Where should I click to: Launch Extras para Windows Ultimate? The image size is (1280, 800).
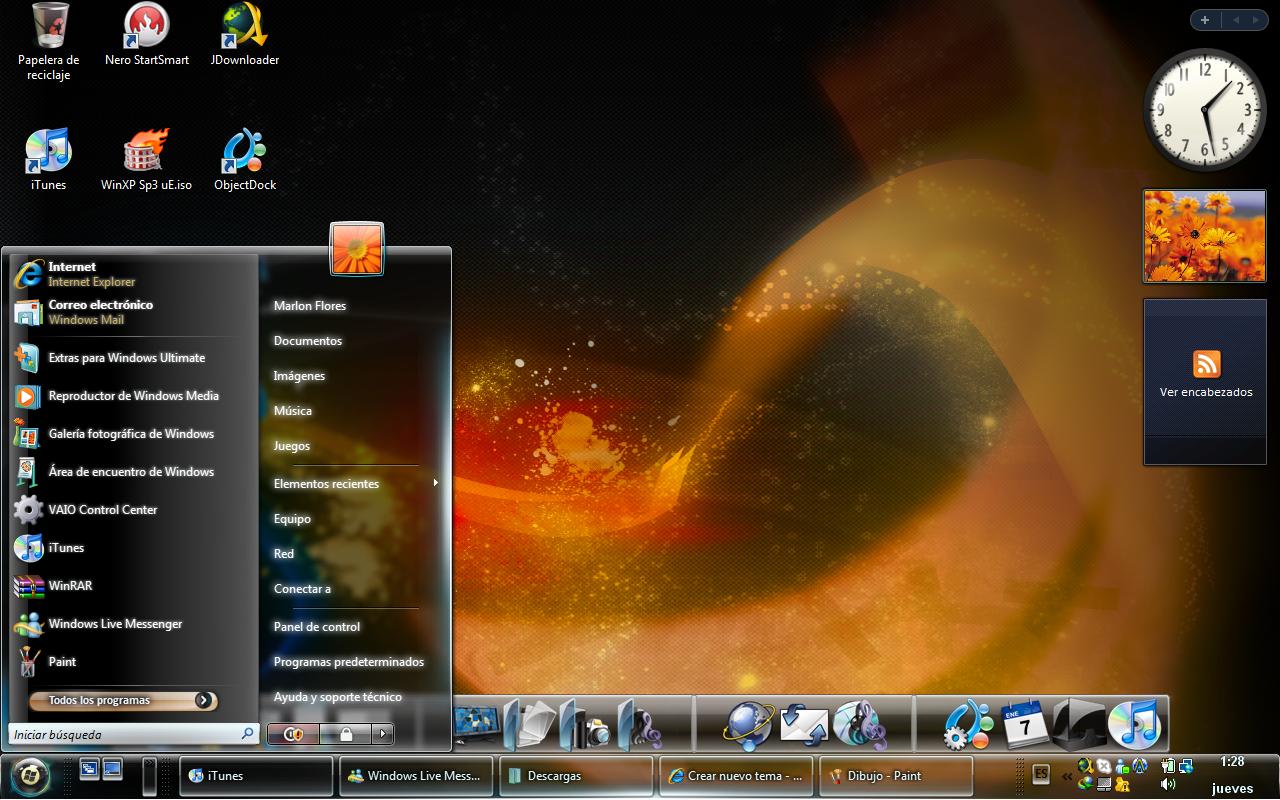coord(133,358)
